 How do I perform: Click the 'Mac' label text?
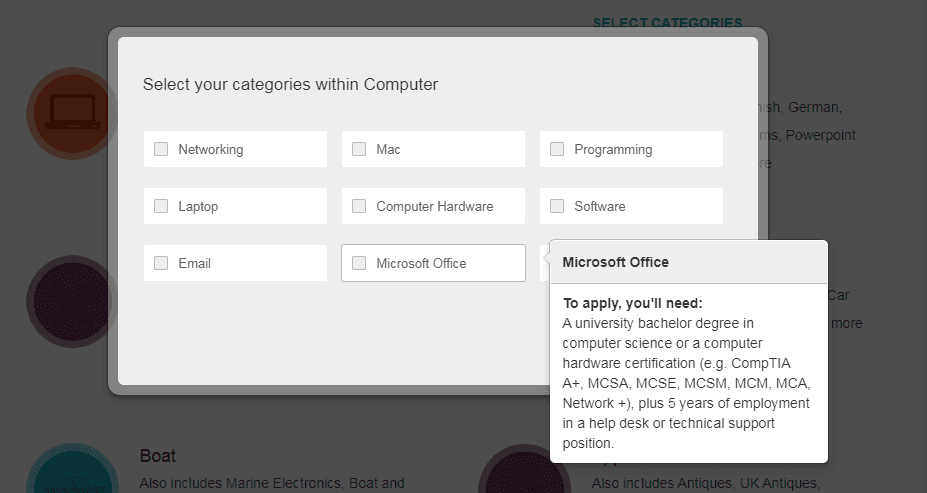click(x=388, y=150)
